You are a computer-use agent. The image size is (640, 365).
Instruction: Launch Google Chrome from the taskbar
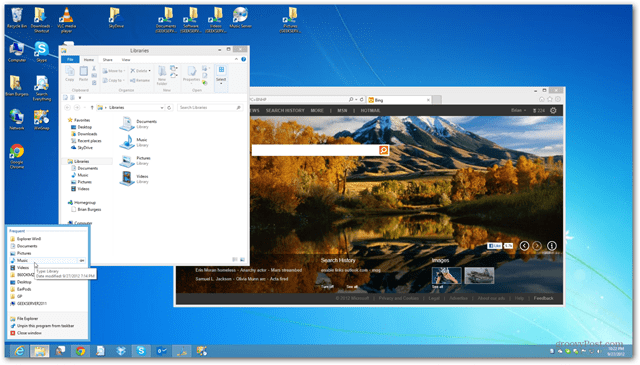[x=80, y=351]
